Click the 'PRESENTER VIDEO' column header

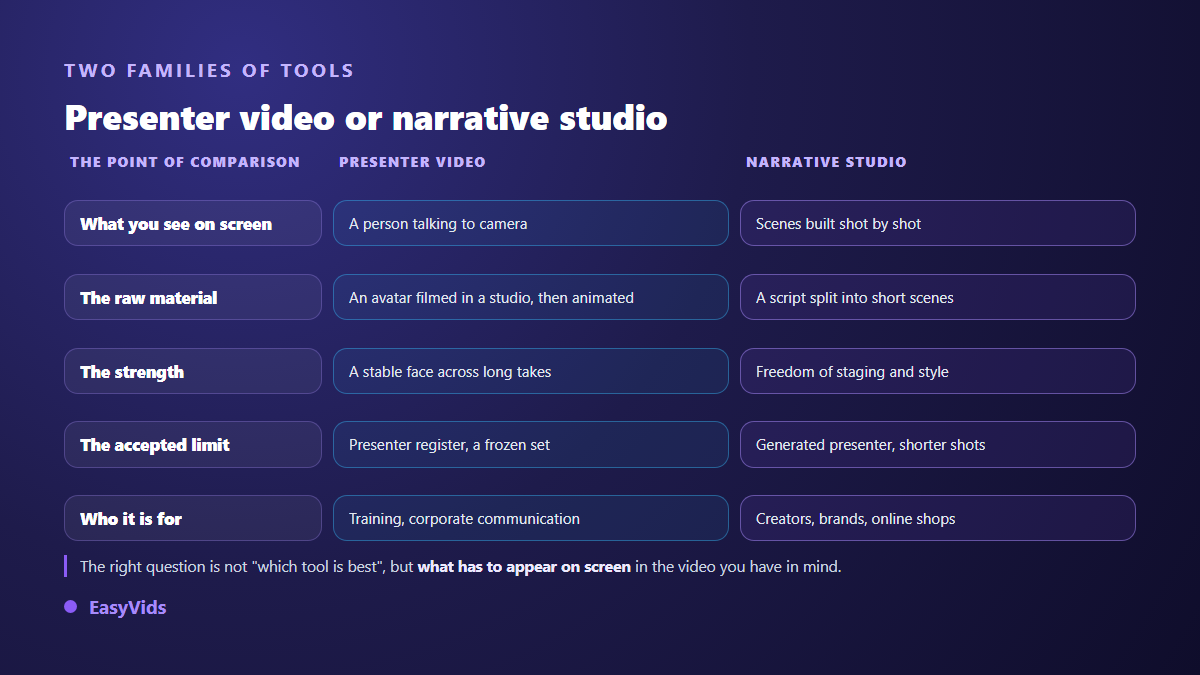(x=412, y=162)
